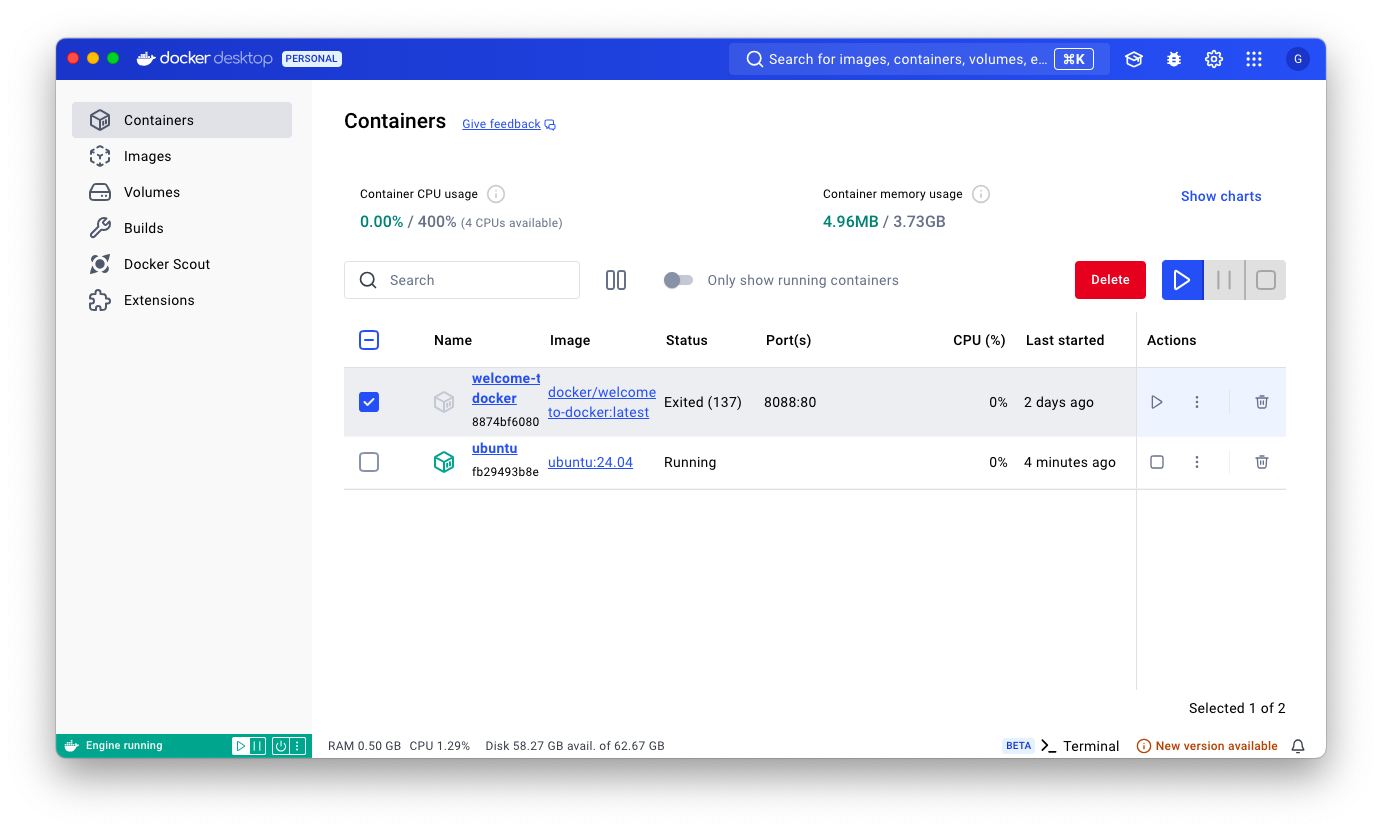The image size is (1382, 832).
Task: Delete the ubuntu container trash icon
Action: coord(1262,462)
